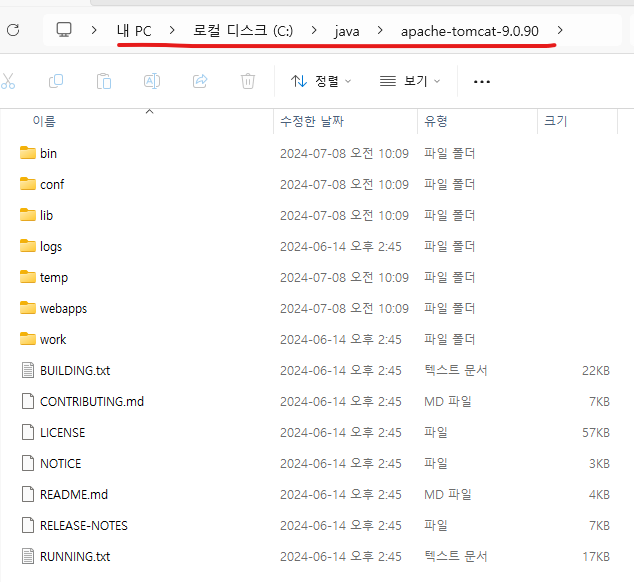Sort by the 크기 column header
This screenshot has height=582, width=634.
click(x=556, y=121)
